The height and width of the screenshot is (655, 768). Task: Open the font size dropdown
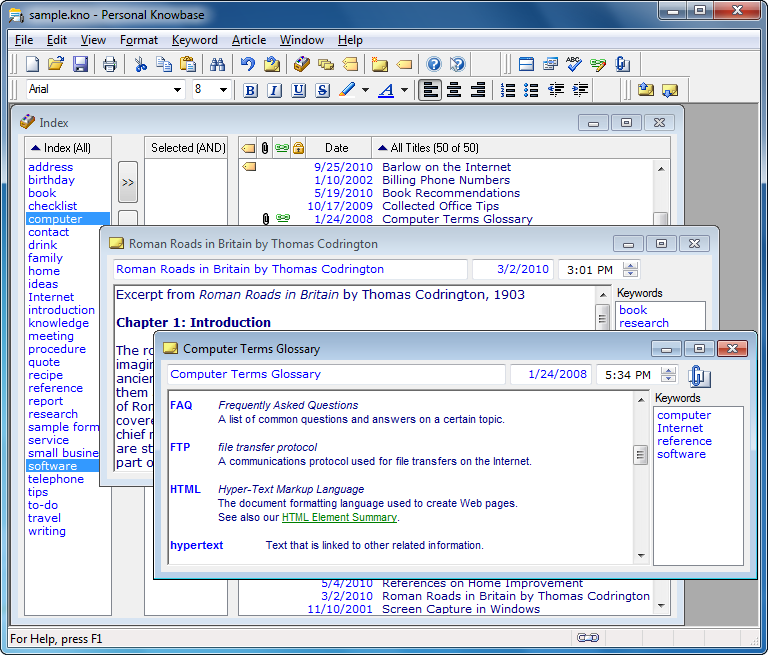(223, 90)
